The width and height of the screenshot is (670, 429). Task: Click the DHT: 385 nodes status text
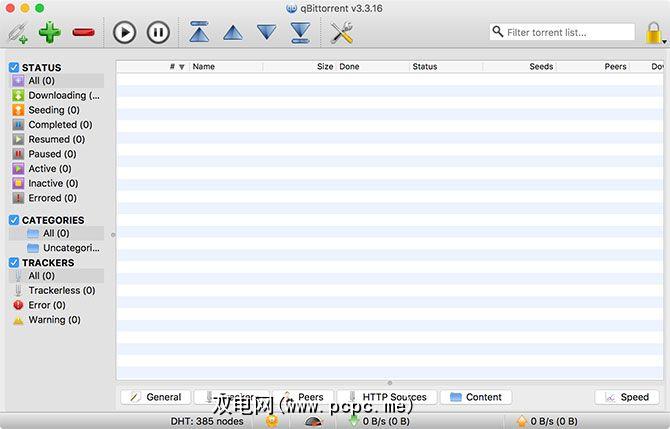207,421
